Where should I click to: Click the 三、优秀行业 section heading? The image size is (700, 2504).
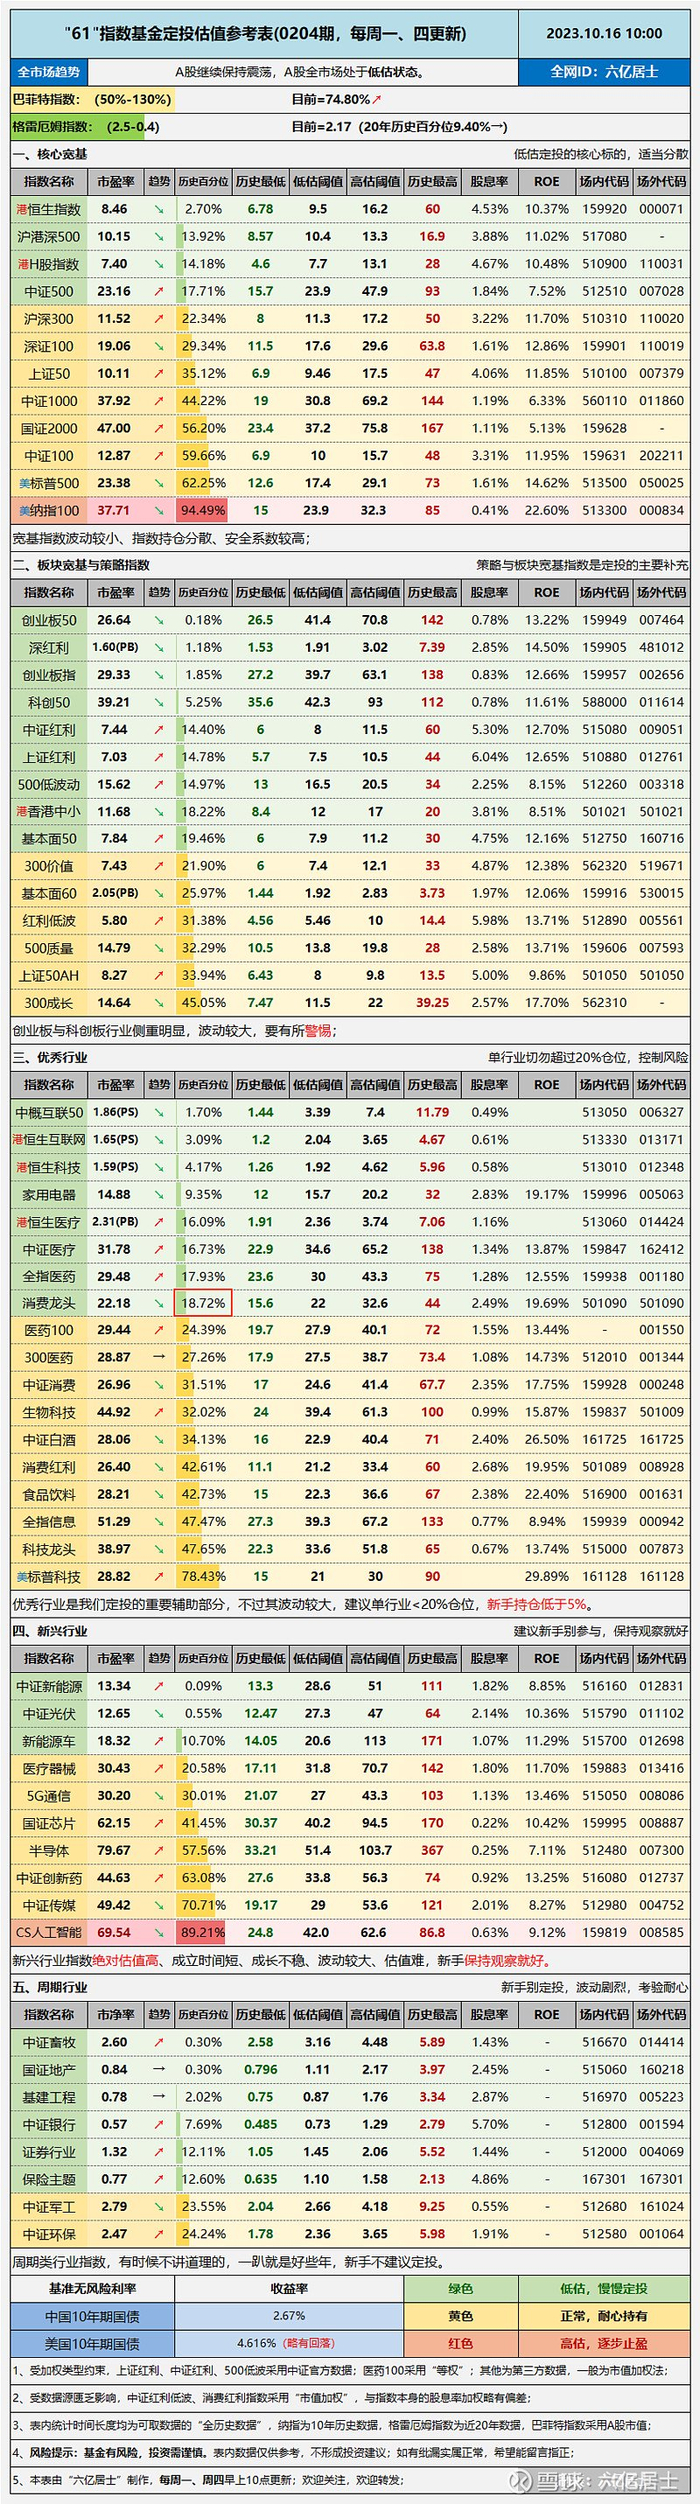tap(50, 1057)
